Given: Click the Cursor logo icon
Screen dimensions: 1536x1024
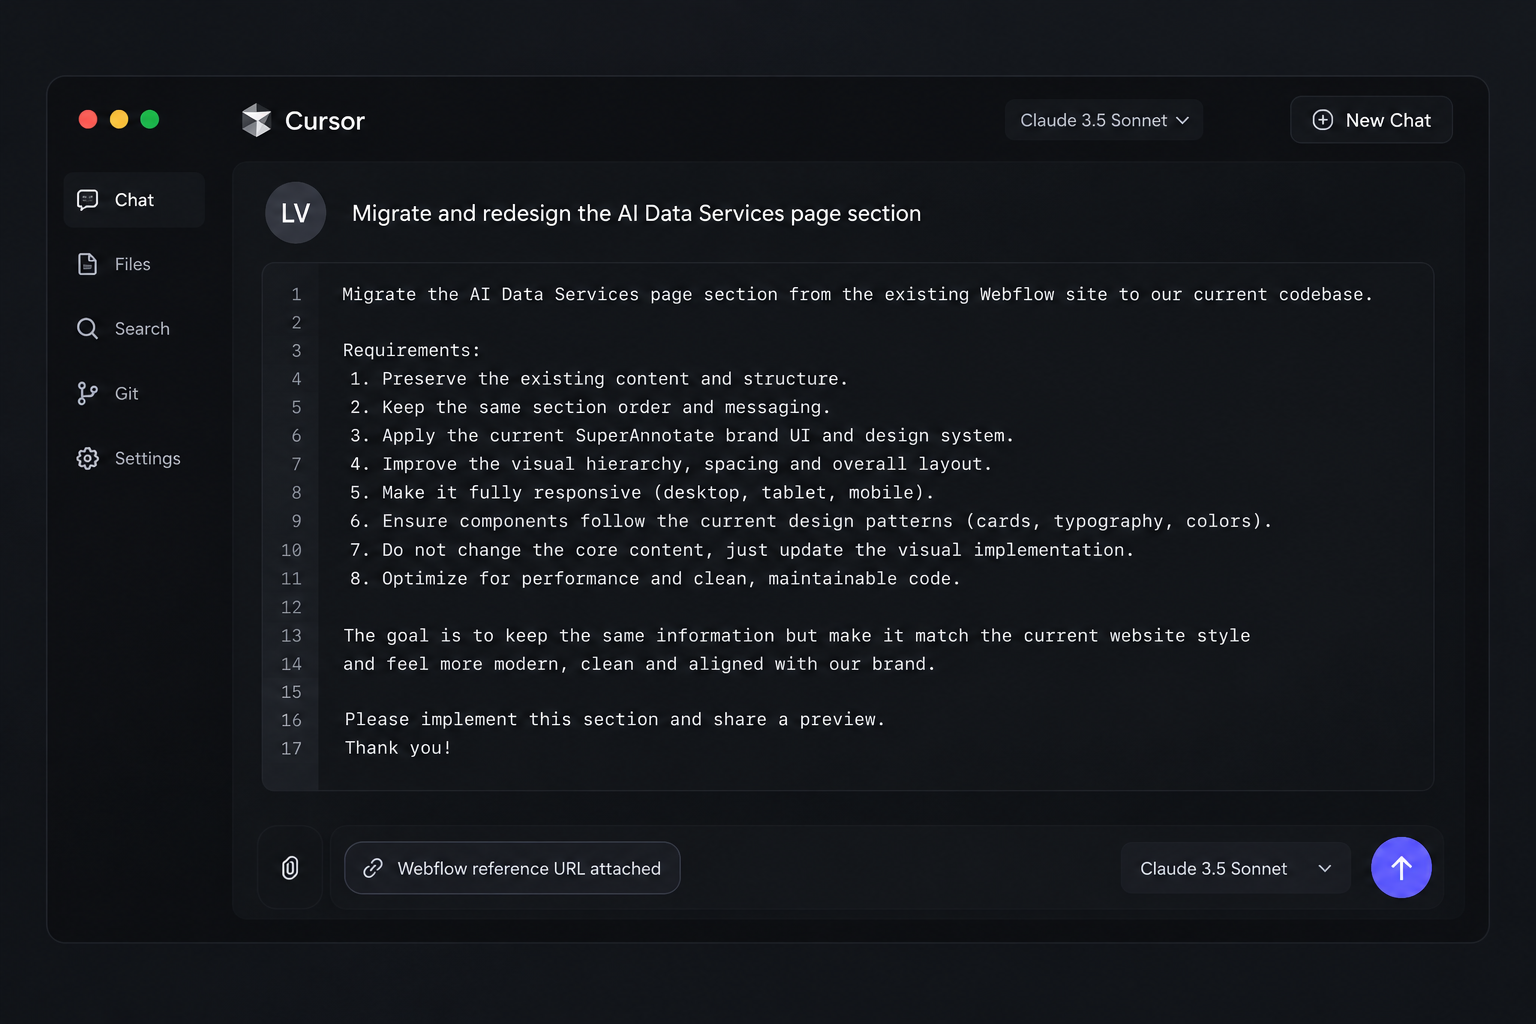Looking at the screenshot, I should [257, 120].
